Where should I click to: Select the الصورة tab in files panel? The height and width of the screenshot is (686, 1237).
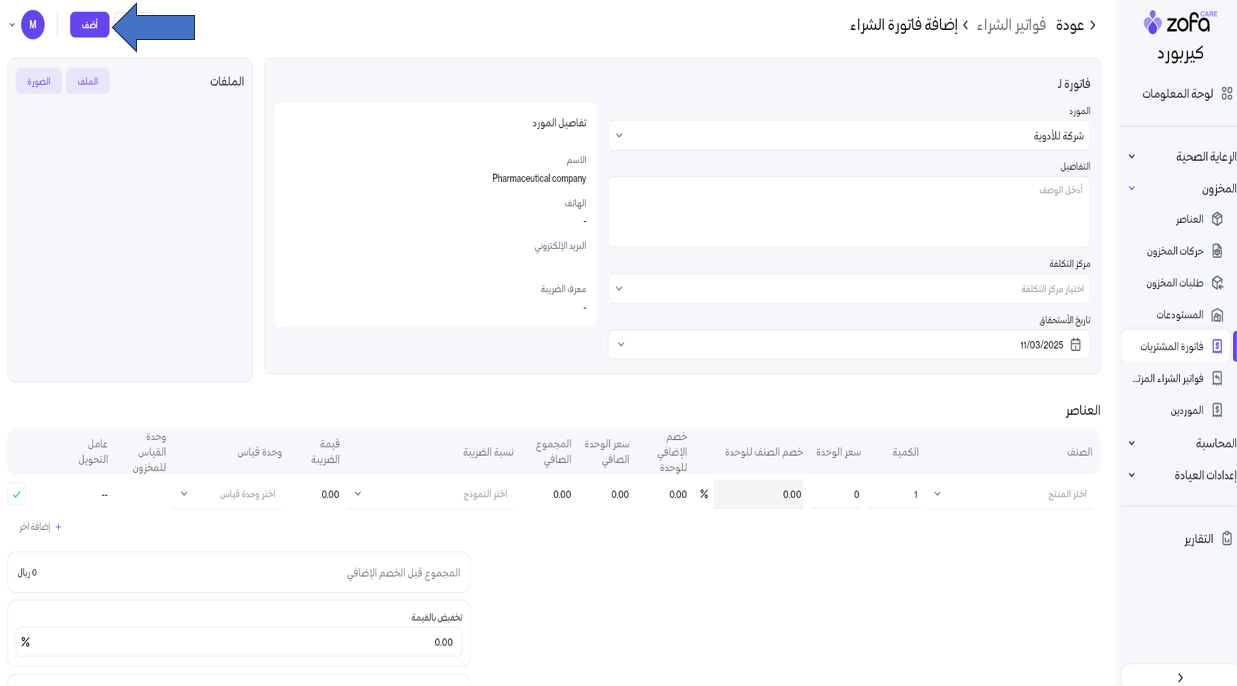tap(39, 81)
